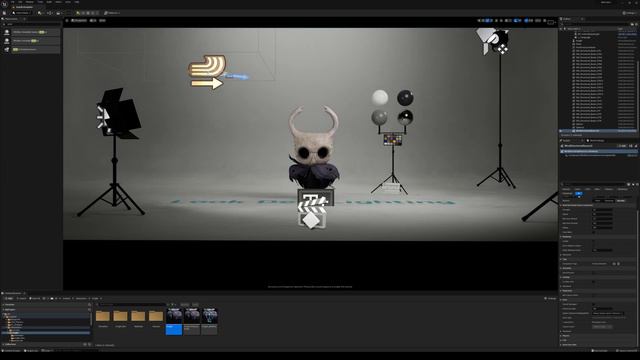Open the Tools menu

40,2
